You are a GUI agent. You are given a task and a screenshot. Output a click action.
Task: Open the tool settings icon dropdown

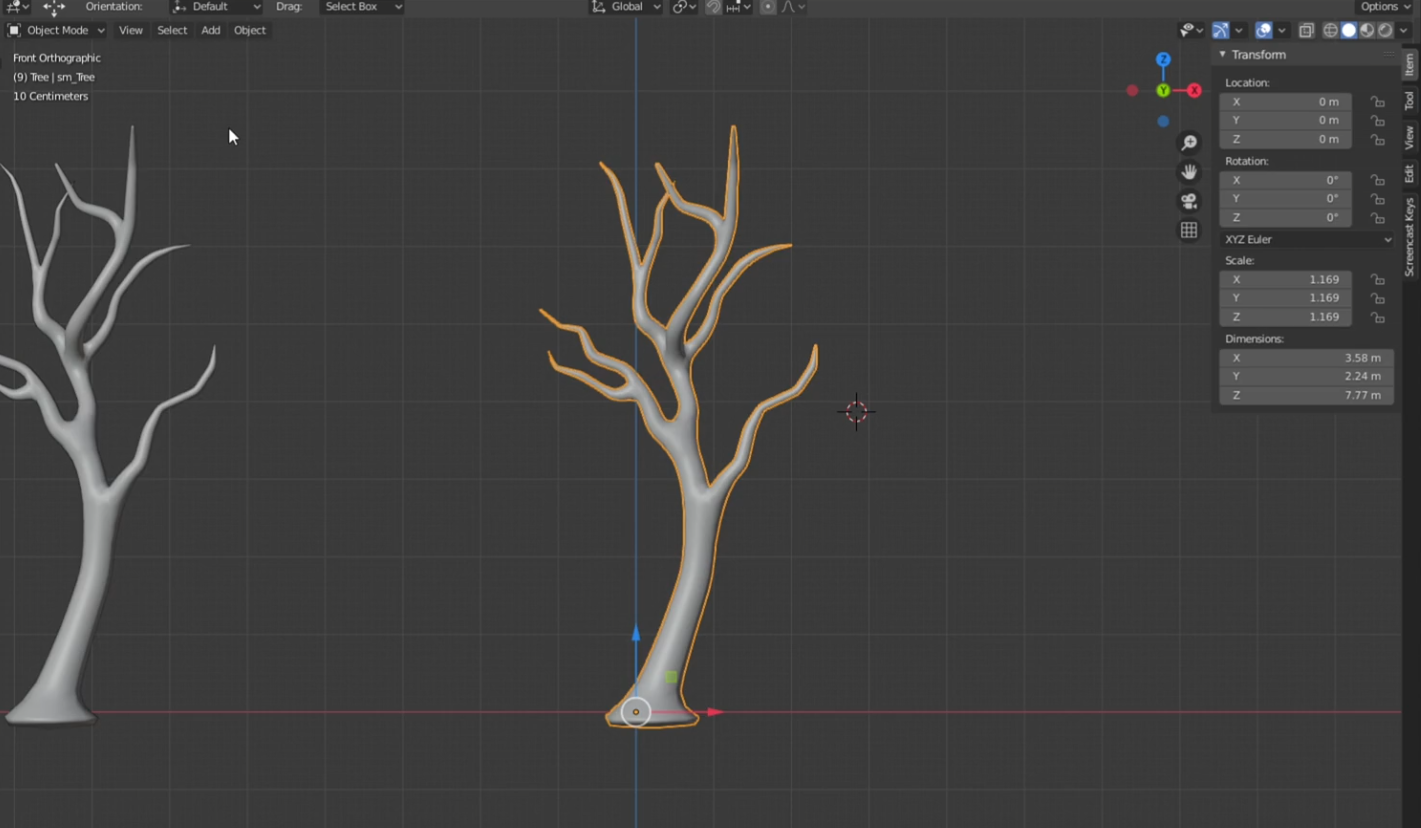coord(16,7)
